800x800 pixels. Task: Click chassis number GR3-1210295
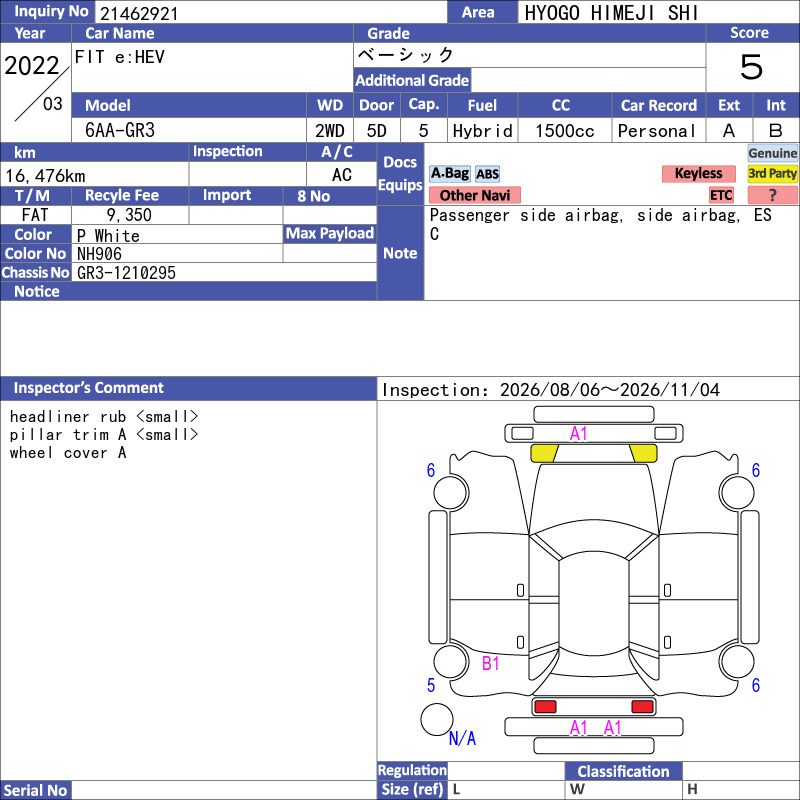point(127,273)
